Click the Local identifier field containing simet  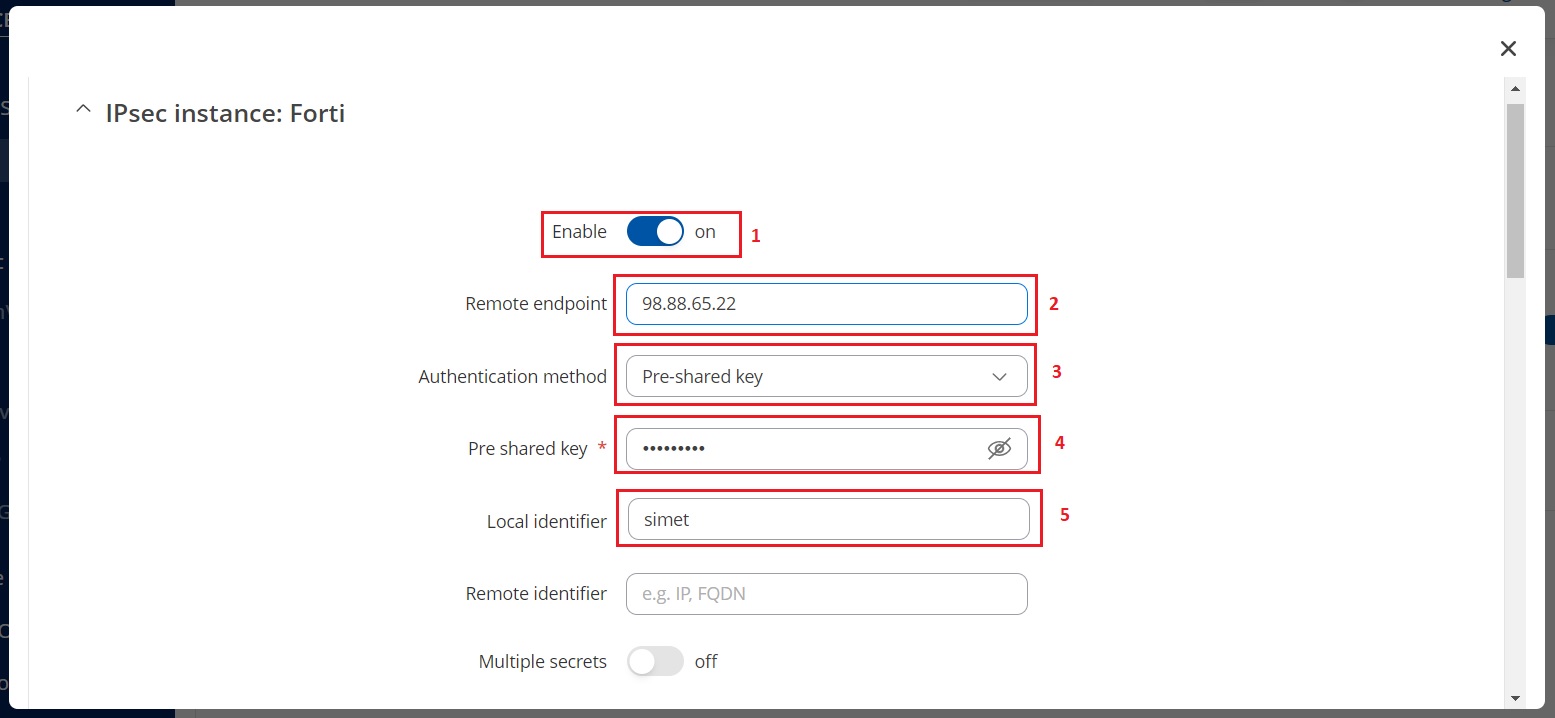828,520
